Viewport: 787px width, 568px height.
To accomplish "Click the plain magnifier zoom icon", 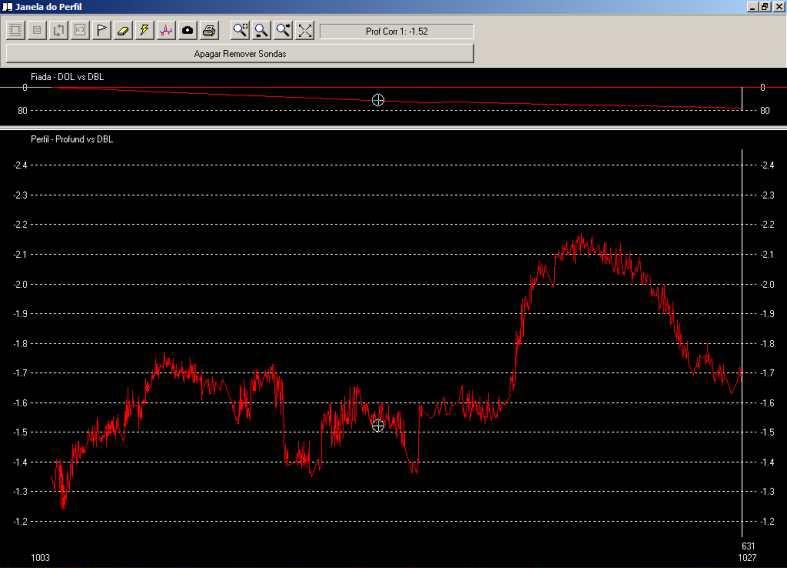I will pos(262,31).
